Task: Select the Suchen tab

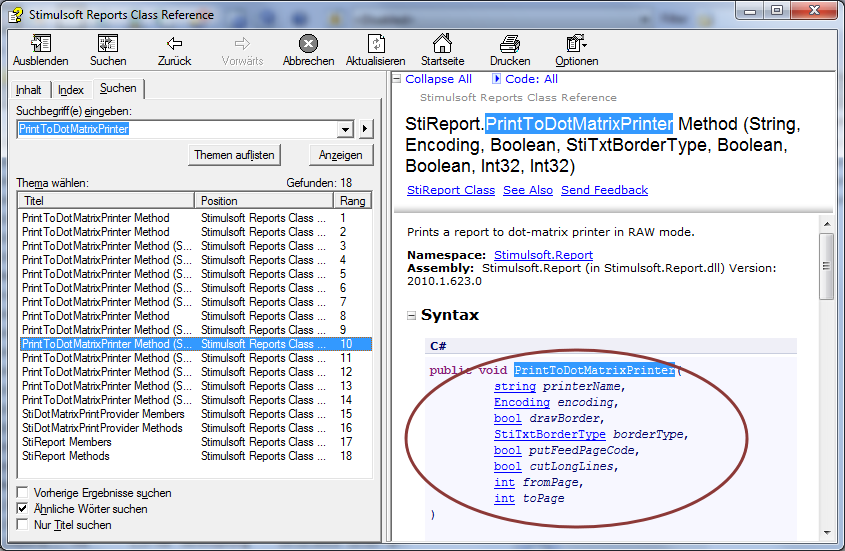Action: click(119, 88)
